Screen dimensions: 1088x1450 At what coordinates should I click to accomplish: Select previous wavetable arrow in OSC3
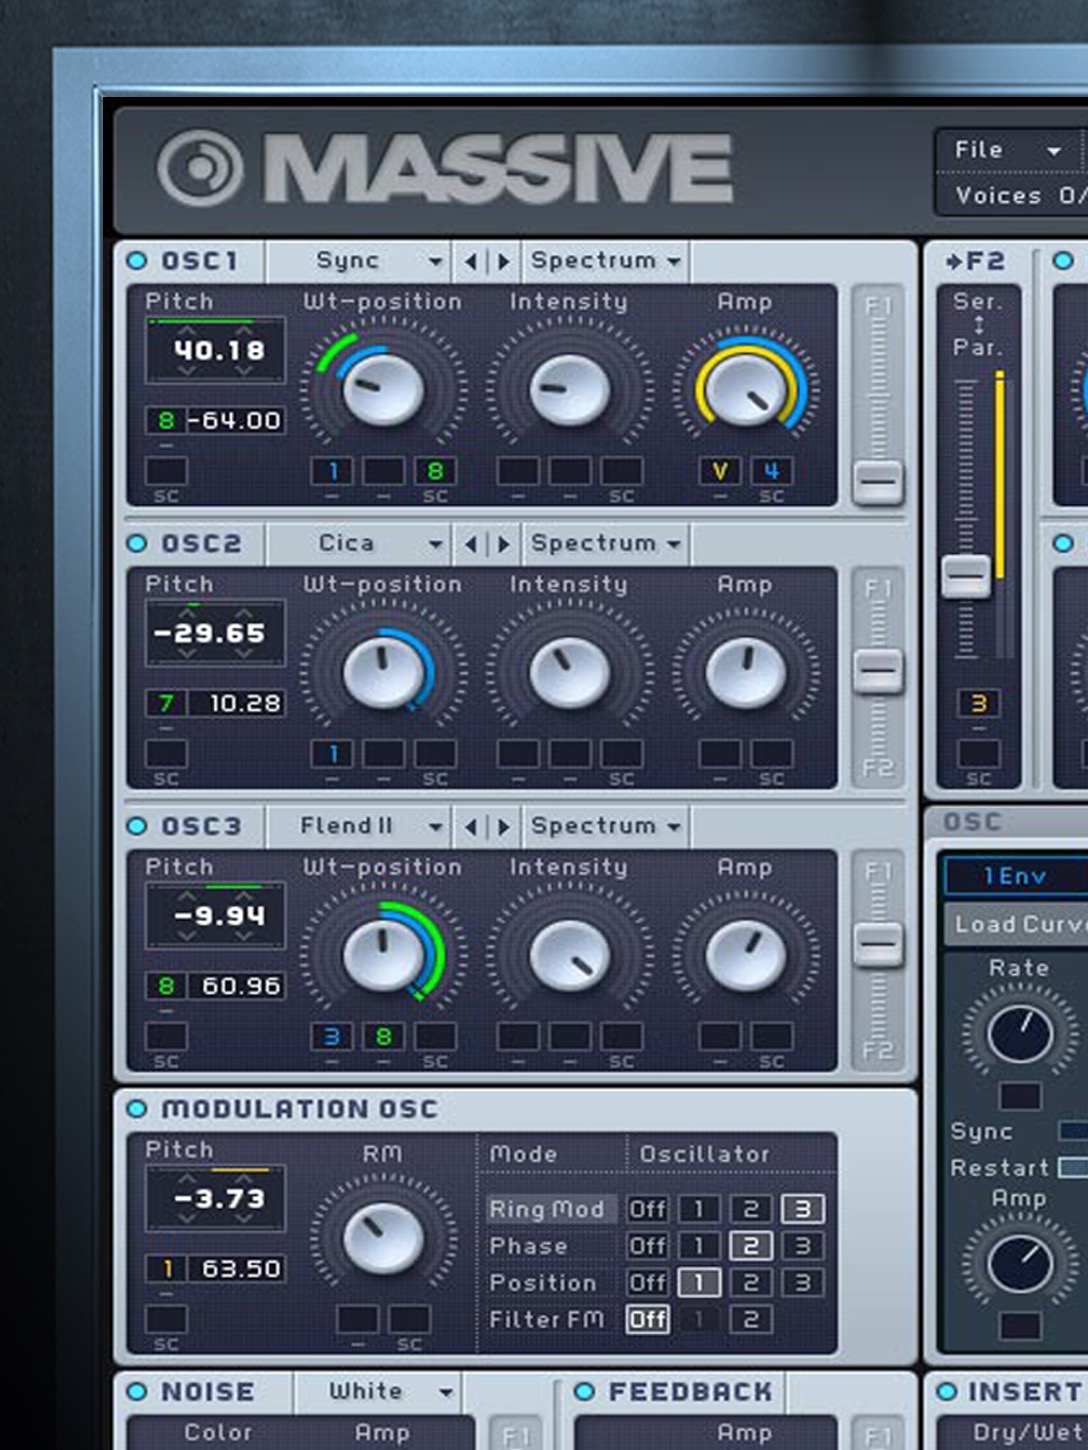pos(470,827)
